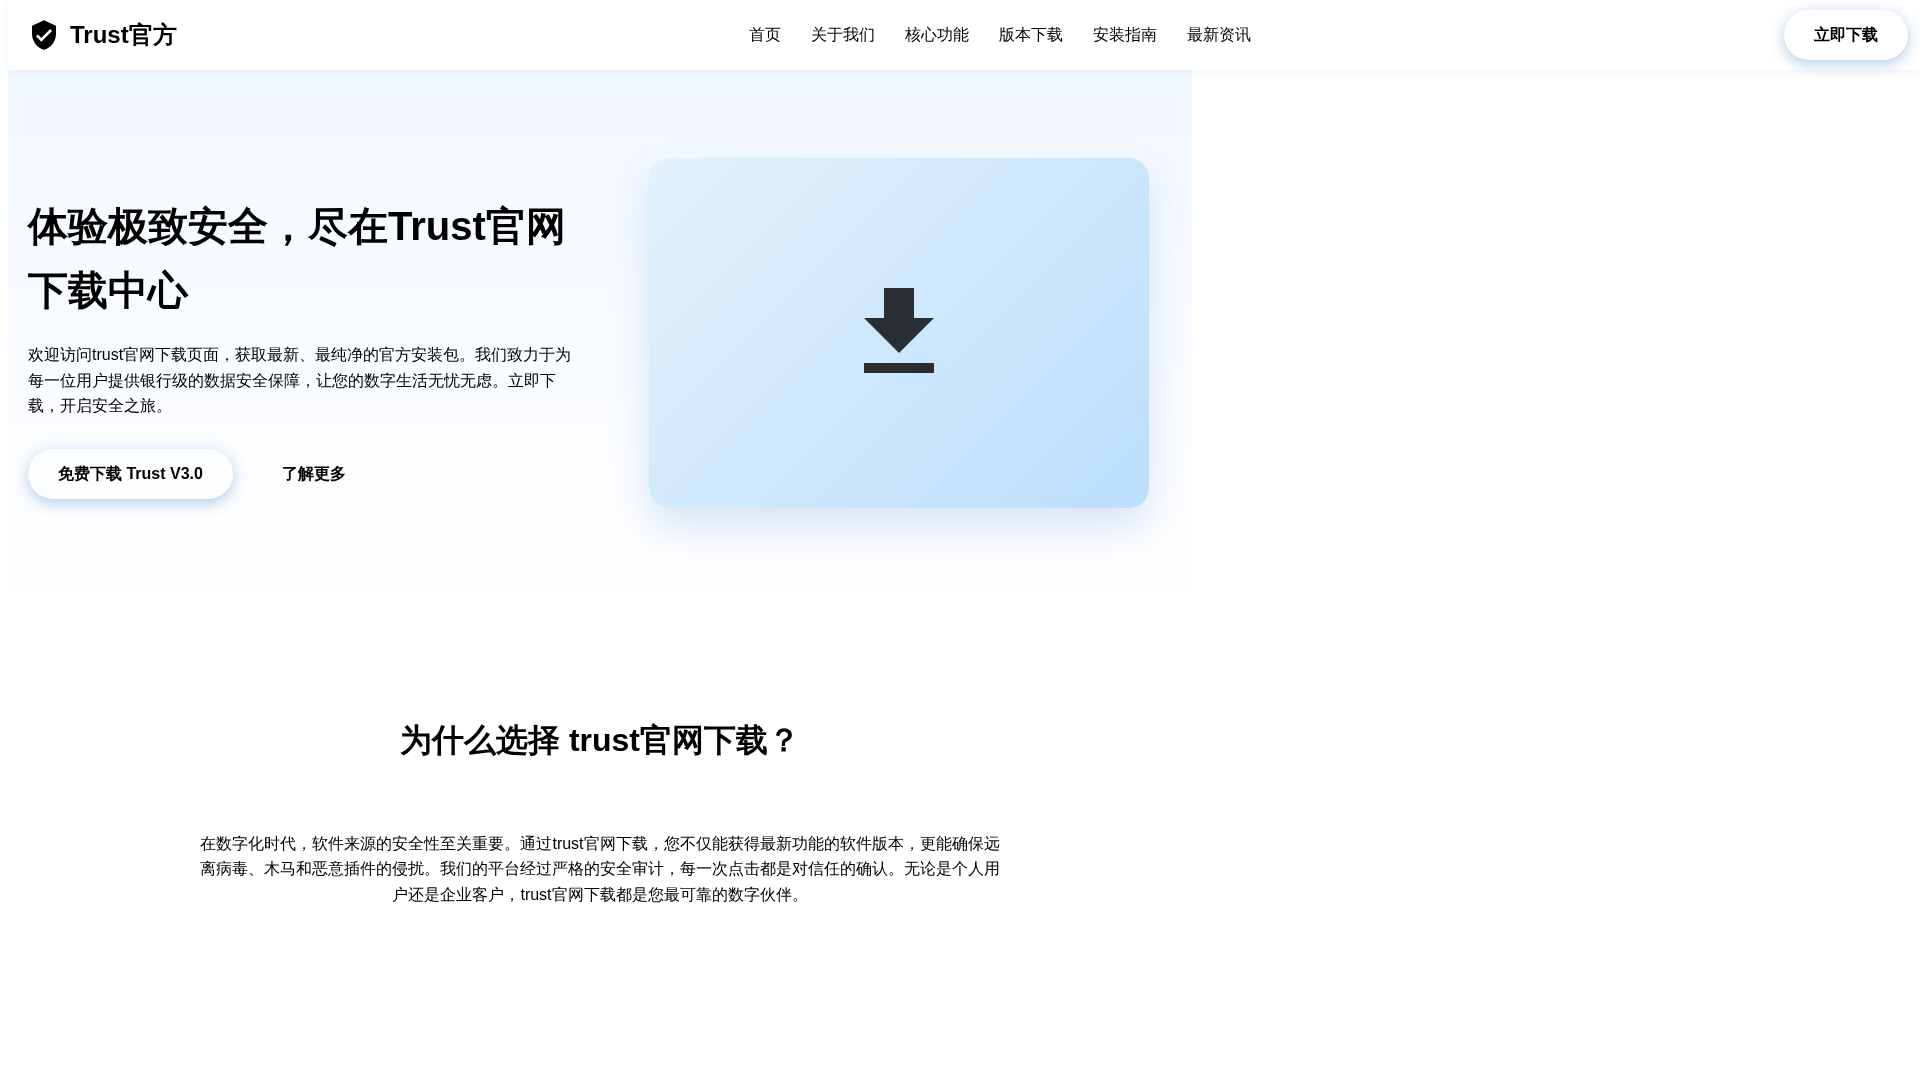Click the large download arrow icon
The height and width of the screenshot is (1080, 1920).
click(899, 331)
